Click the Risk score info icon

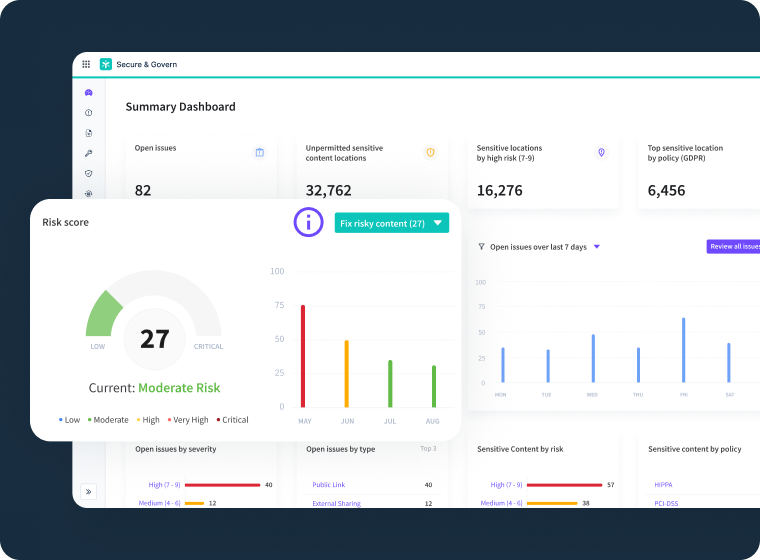click(308, 222)
